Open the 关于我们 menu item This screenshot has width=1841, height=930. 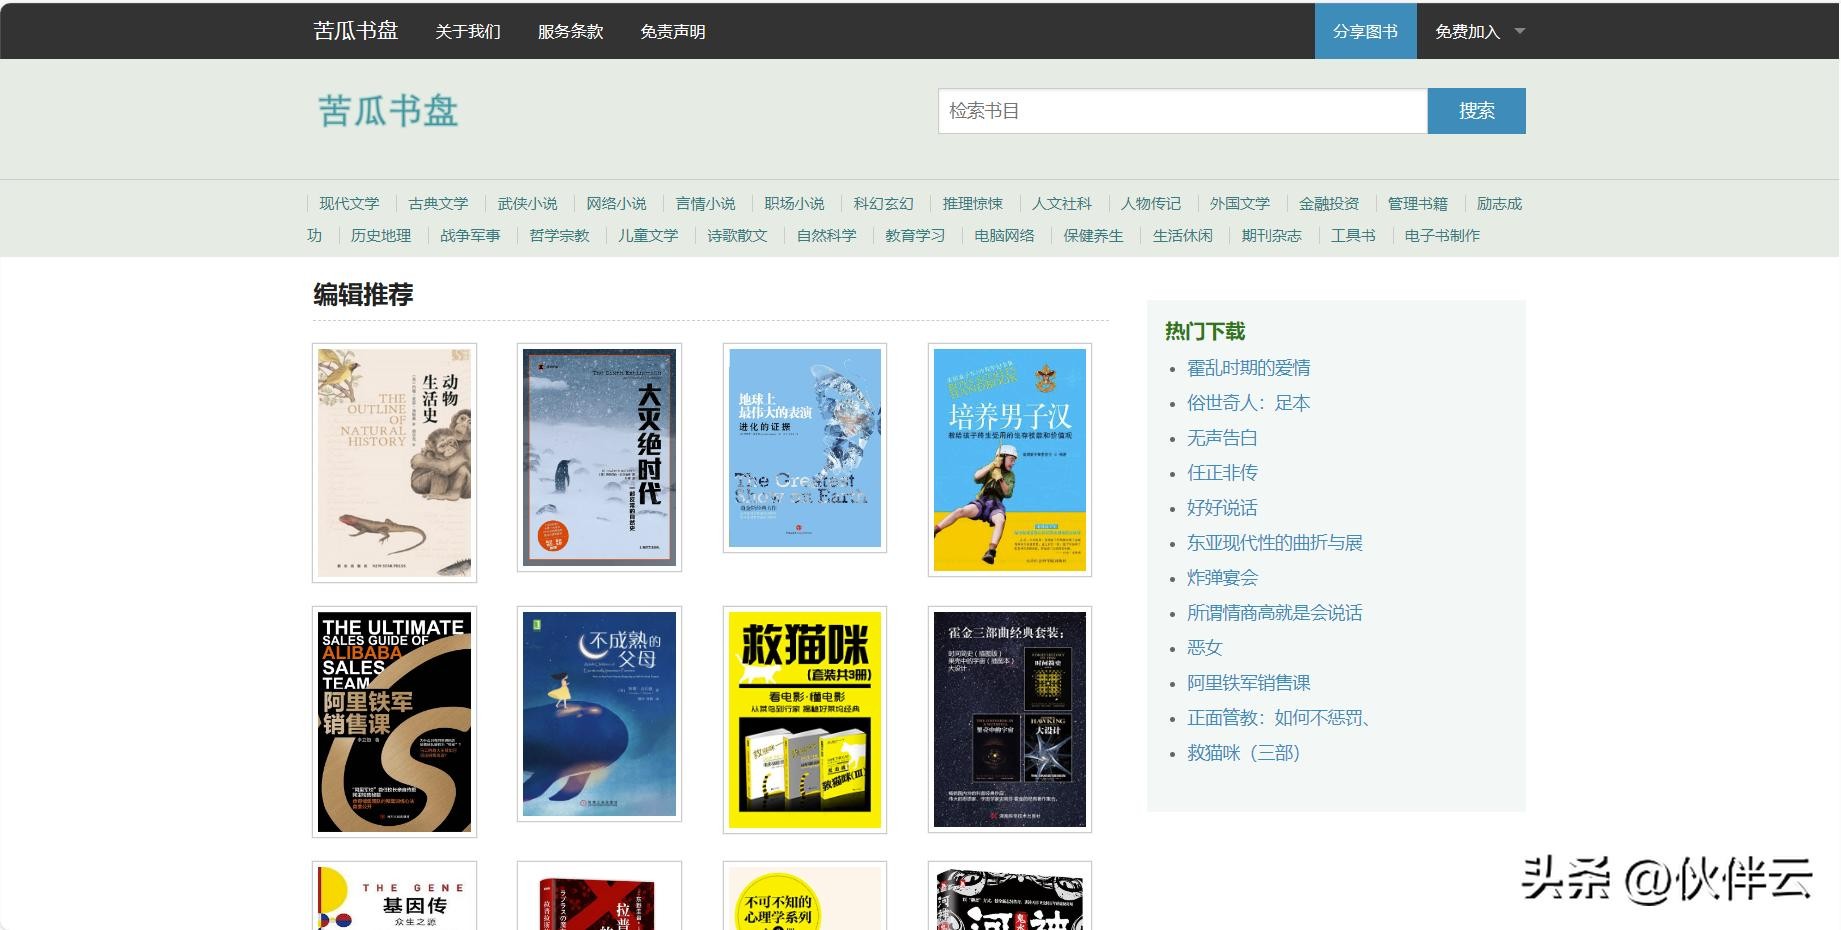coord(468,31)
